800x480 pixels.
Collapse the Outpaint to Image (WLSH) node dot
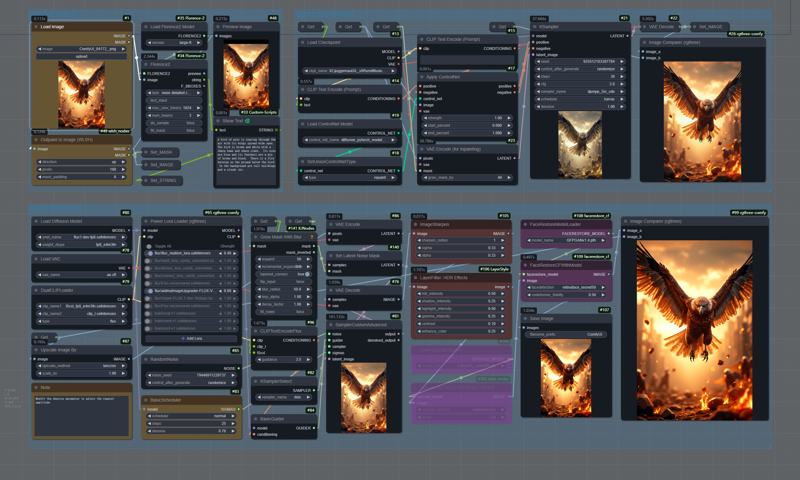click(36, 139)
